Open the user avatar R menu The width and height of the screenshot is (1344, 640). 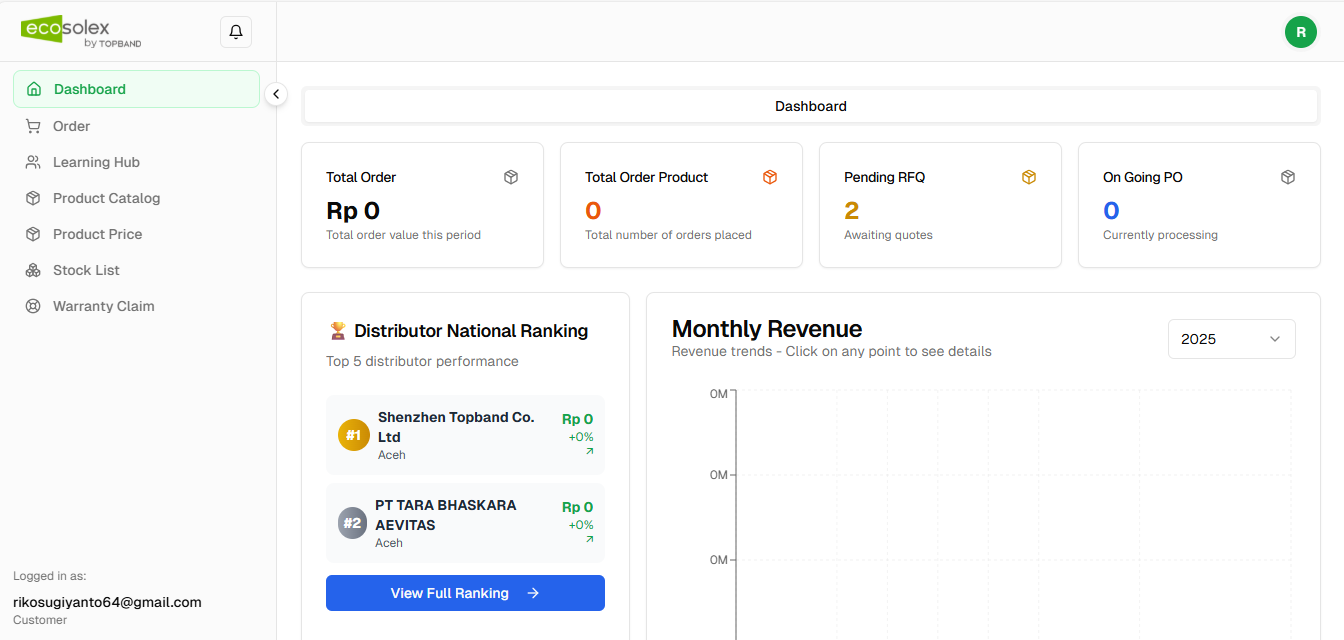coord(1300,32)
